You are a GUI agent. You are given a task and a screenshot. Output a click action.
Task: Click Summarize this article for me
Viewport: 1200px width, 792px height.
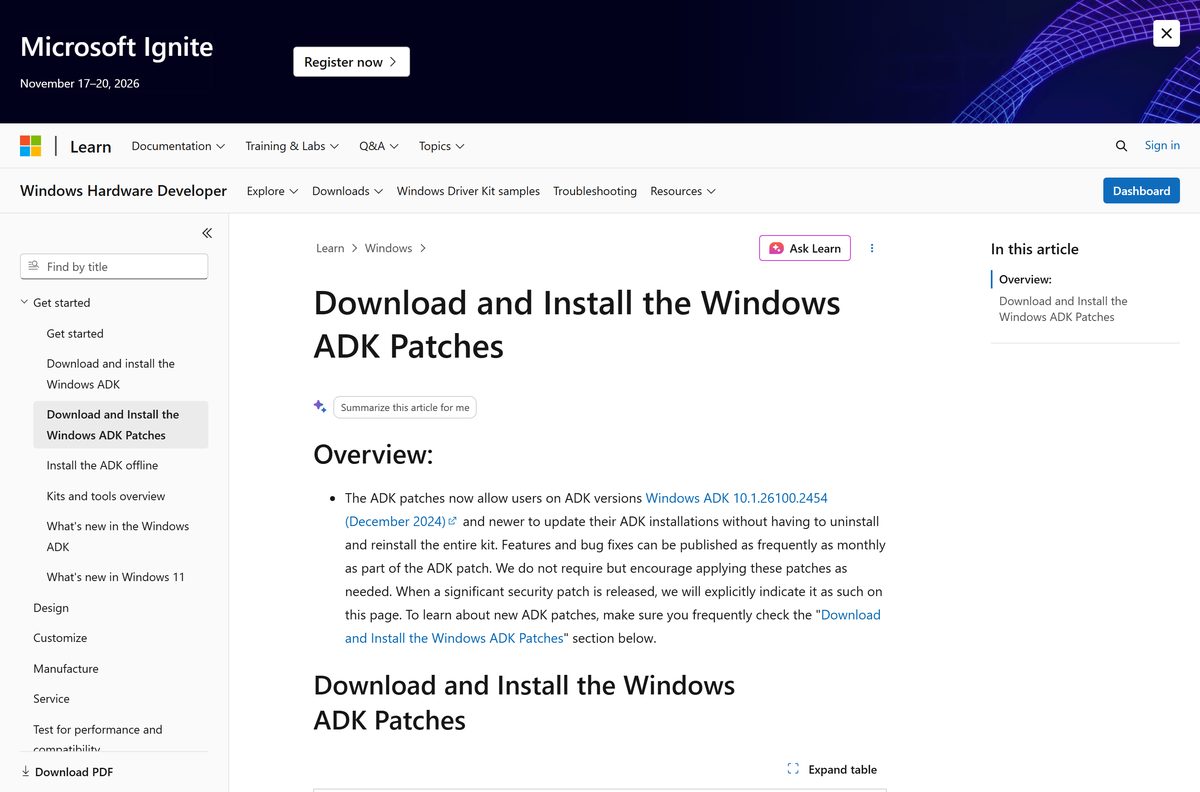coord(405,407)
